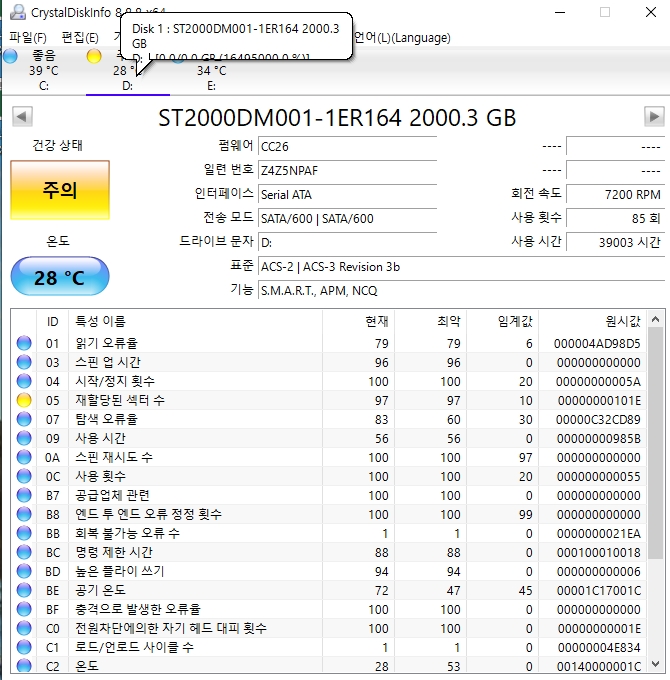Click the power-on count 85 회 field
The image size is (670, 680).
[x=615, y=218]
